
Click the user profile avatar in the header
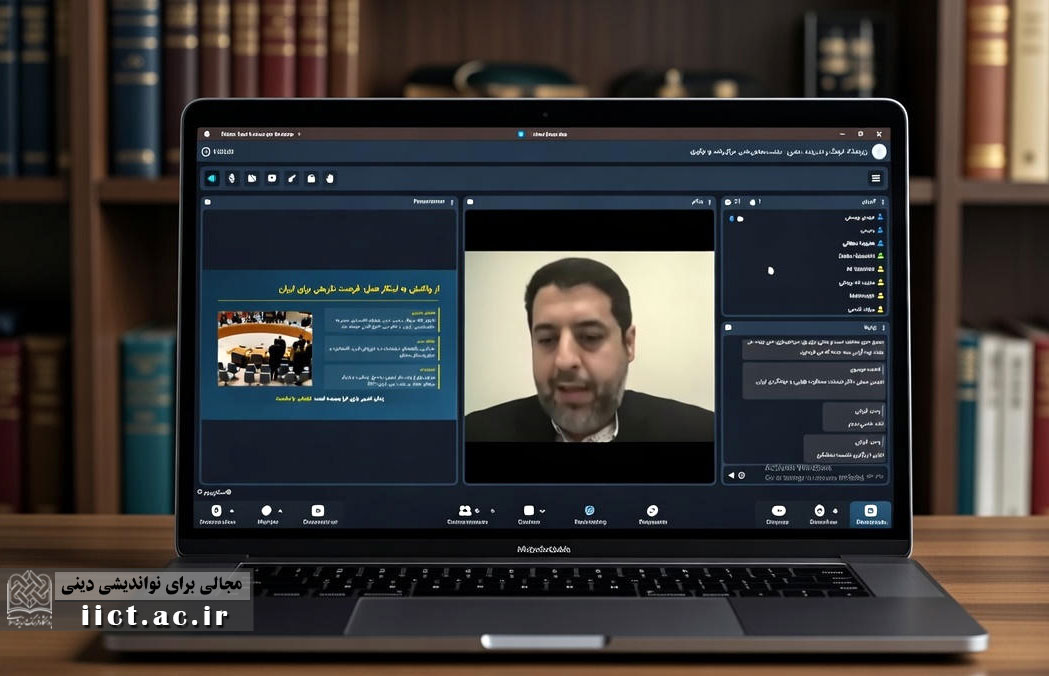tap(879, 151)
